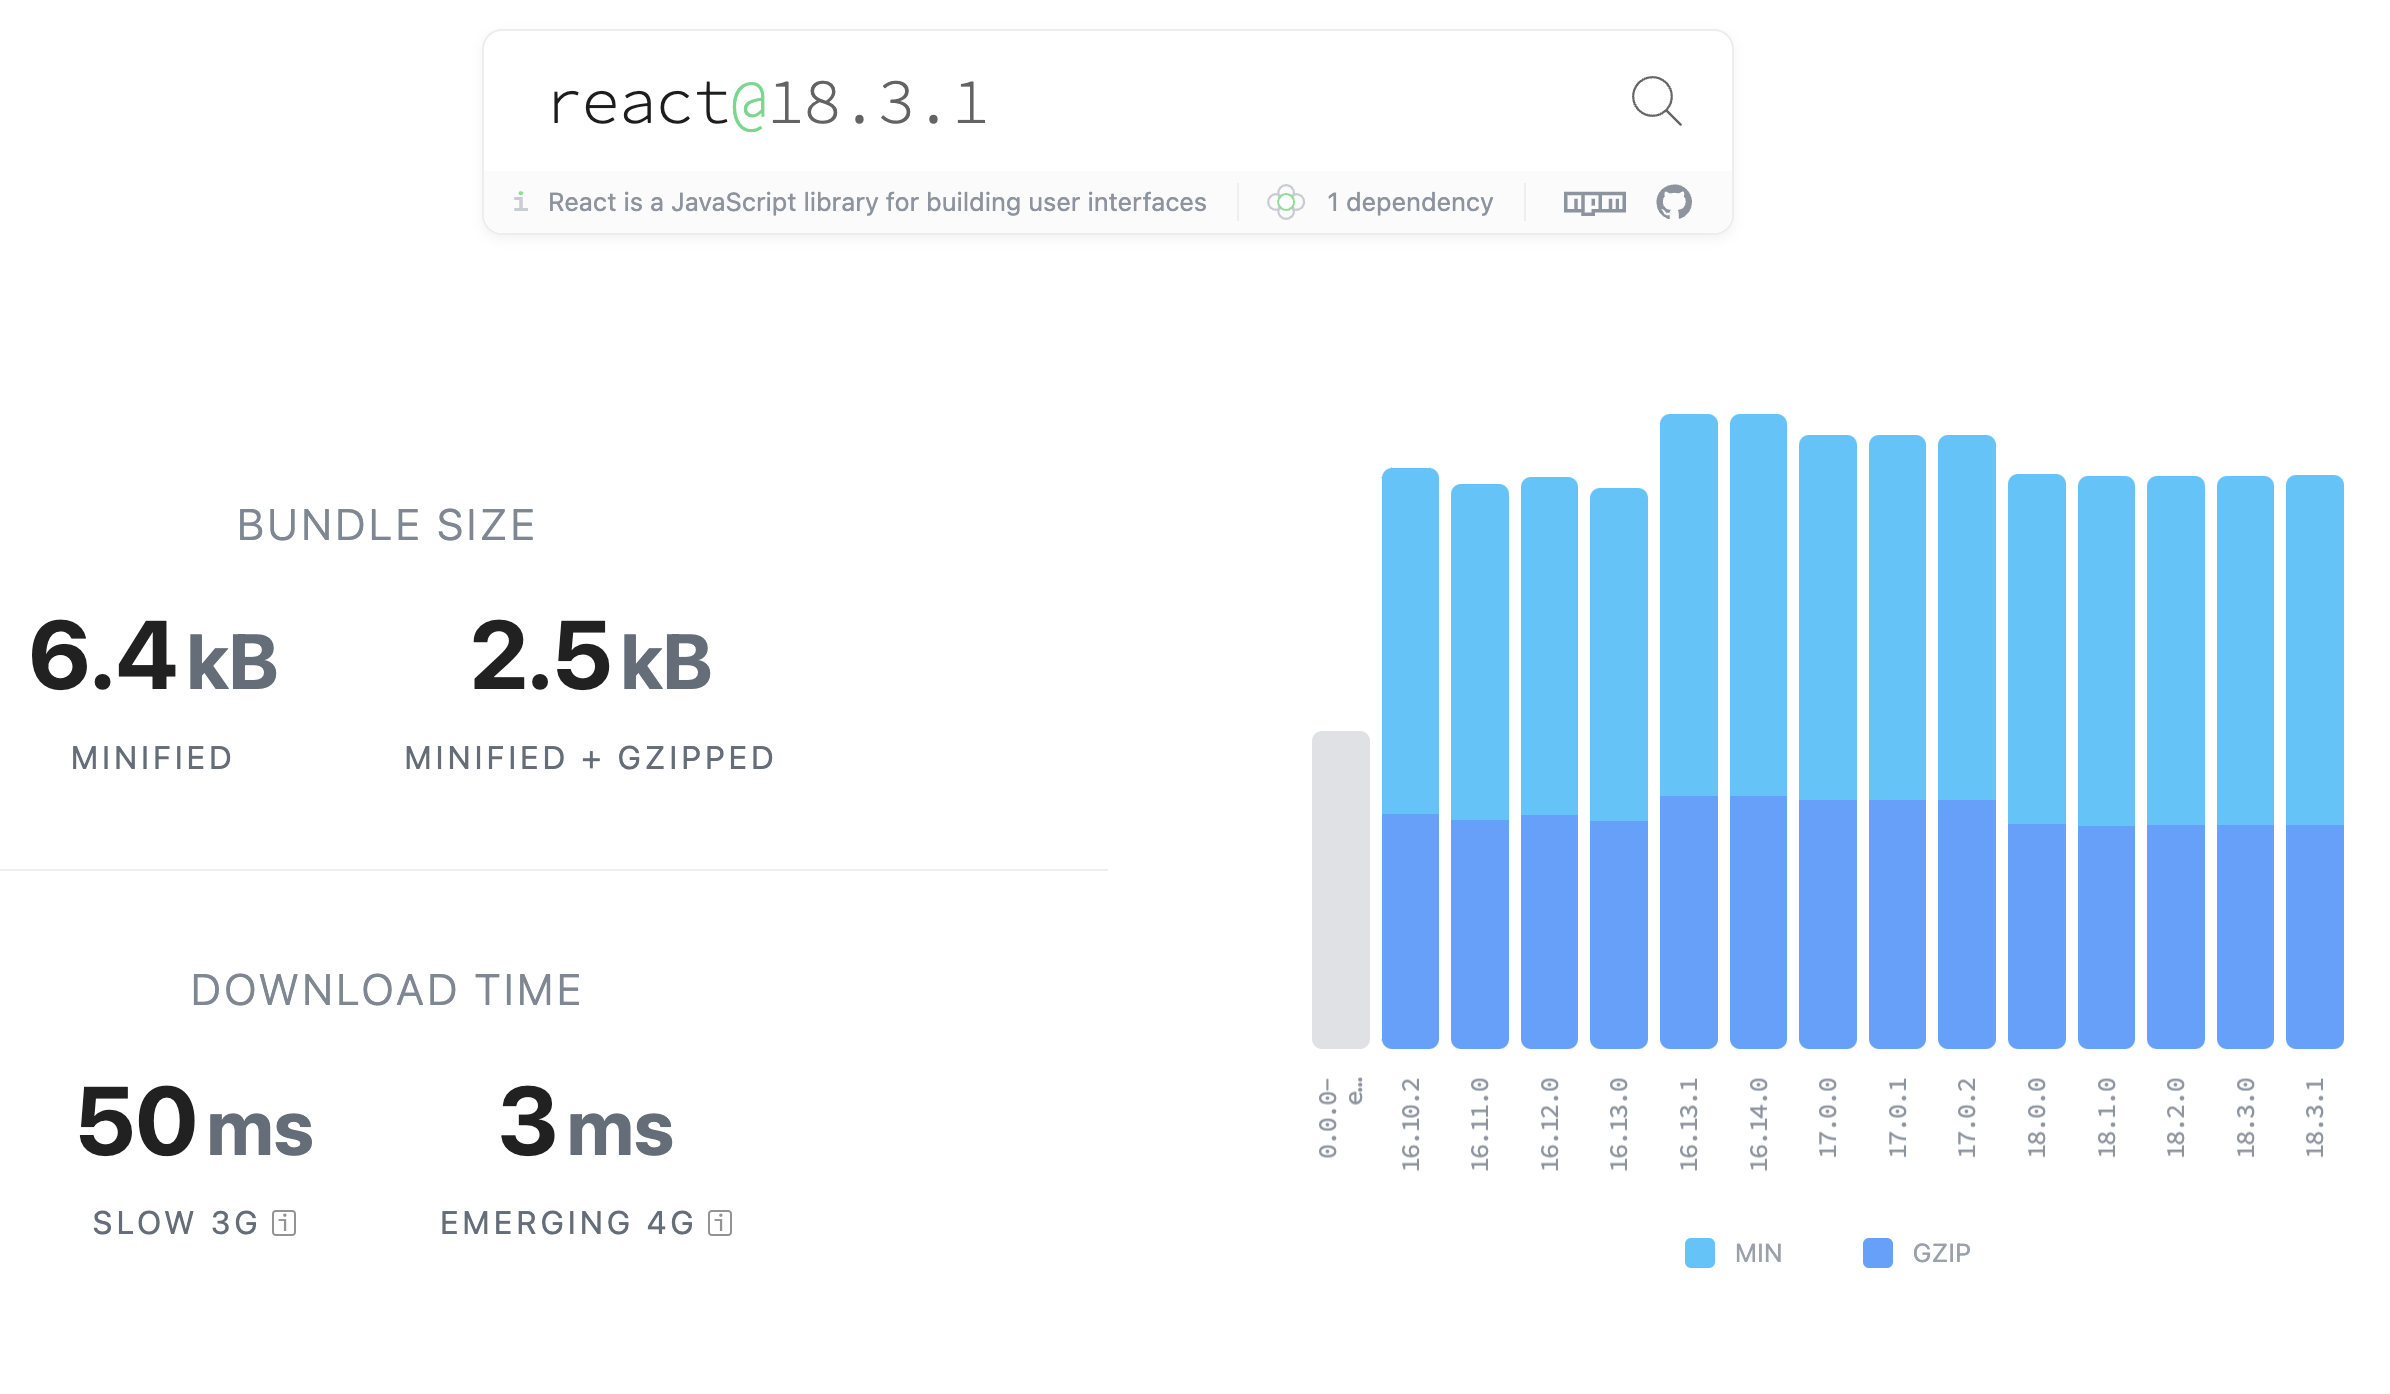
Task: Select the 17.0.2 version bar
Action: tap(1966, 740)
